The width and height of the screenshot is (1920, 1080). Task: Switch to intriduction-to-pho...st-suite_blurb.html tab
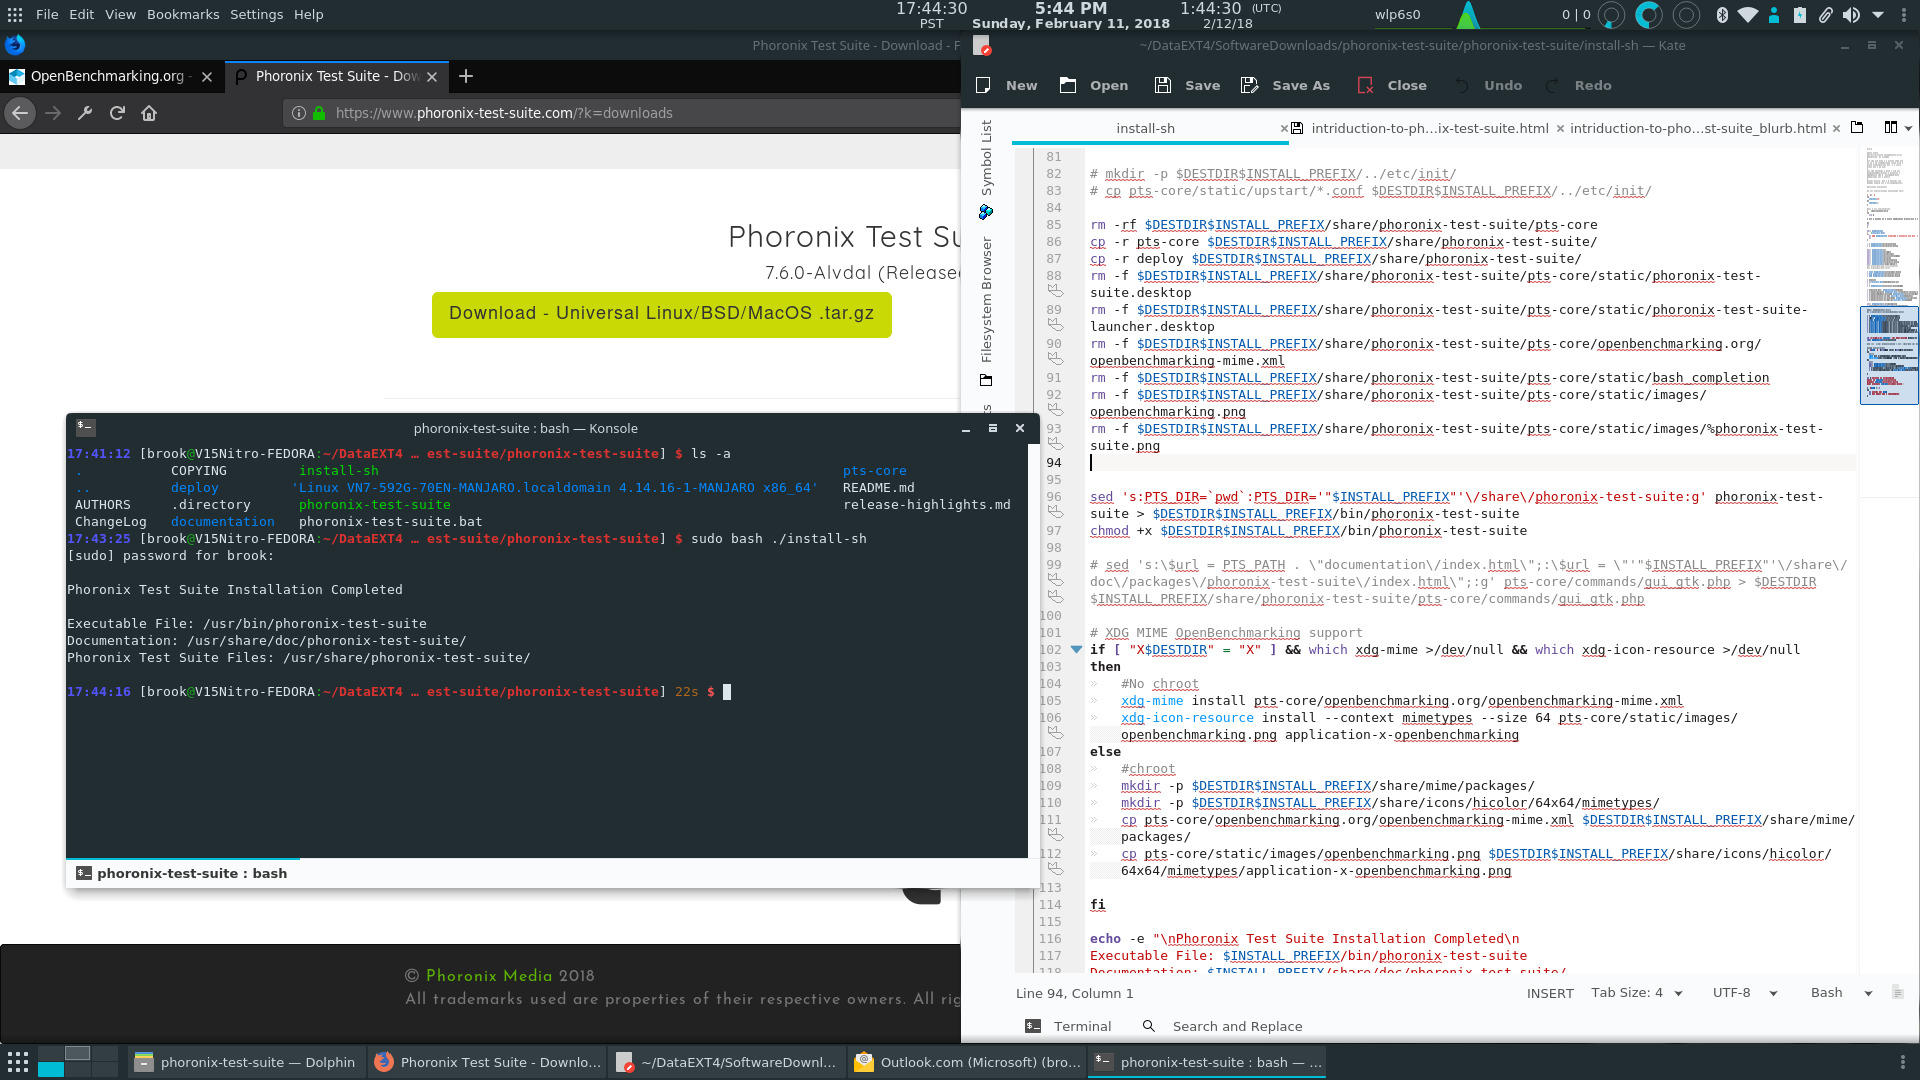coord(1698,128)
